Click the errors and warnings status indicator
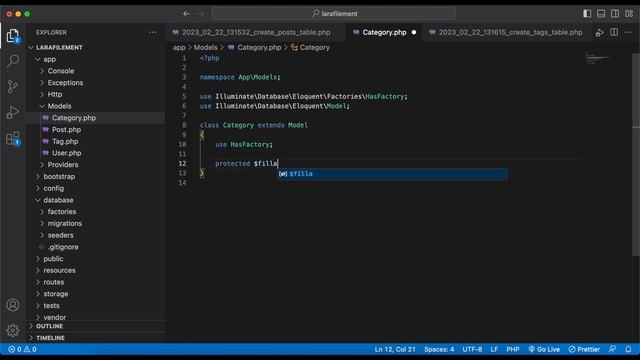The height and width of the screenshot is (360, 640). 22,349
